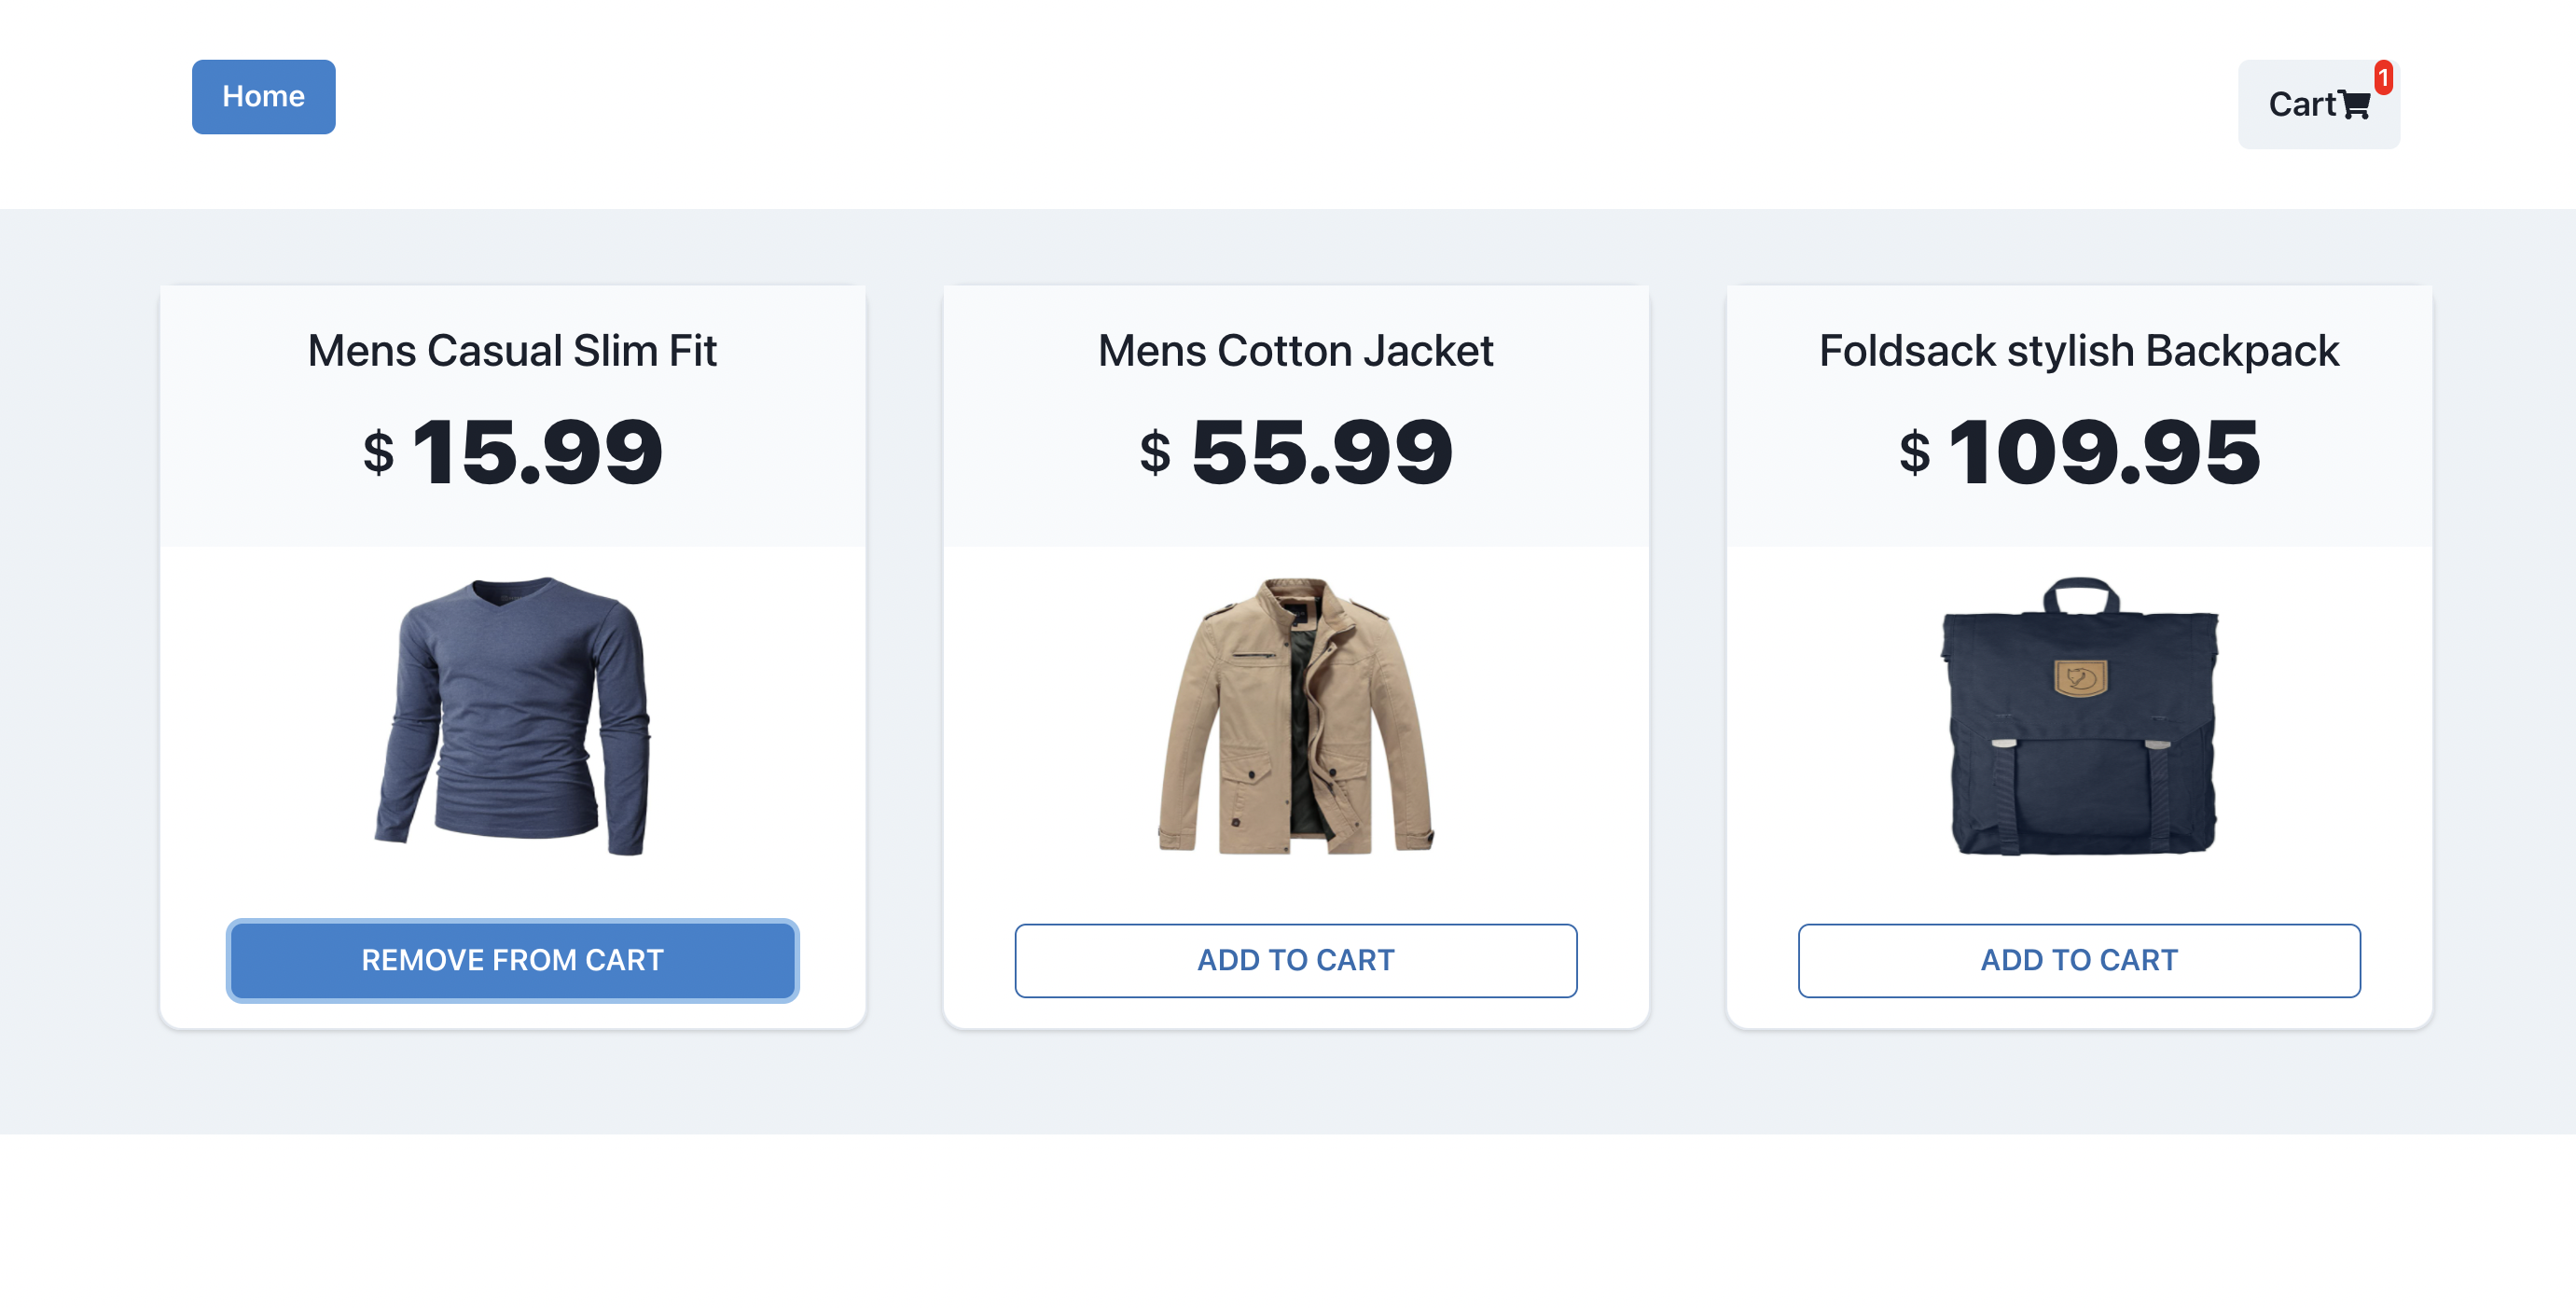Click the 55.99 price text

(x=1322, y=452)
